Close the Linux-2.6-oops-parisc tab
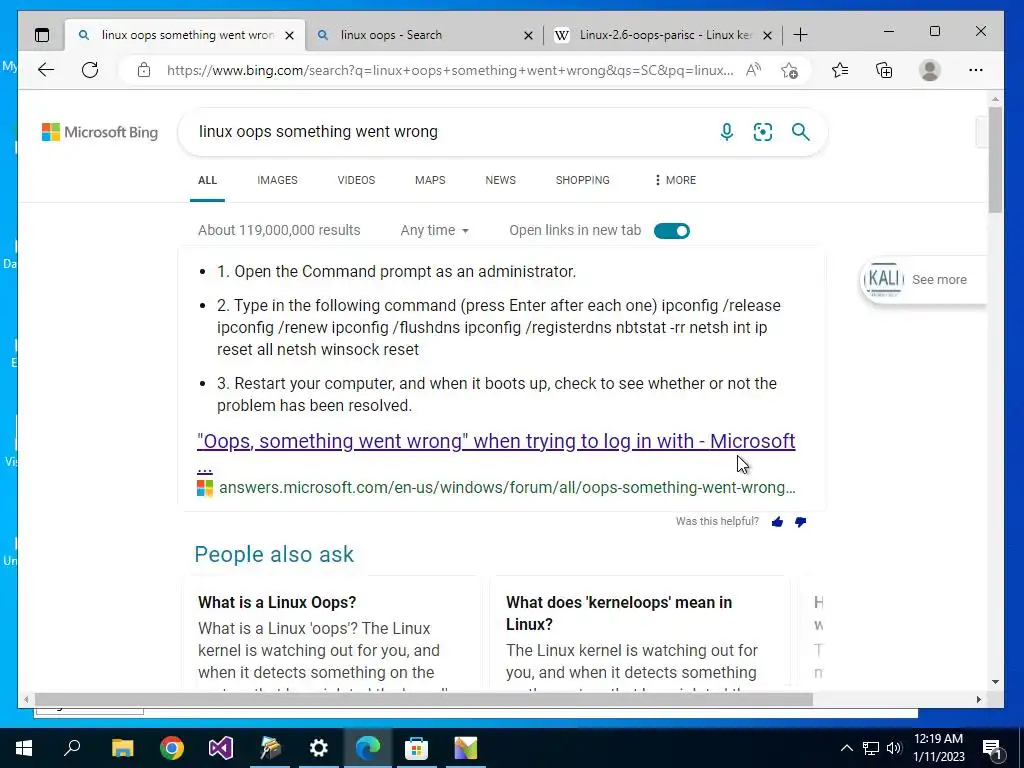Screen dimensions: 1024x768 768,35
